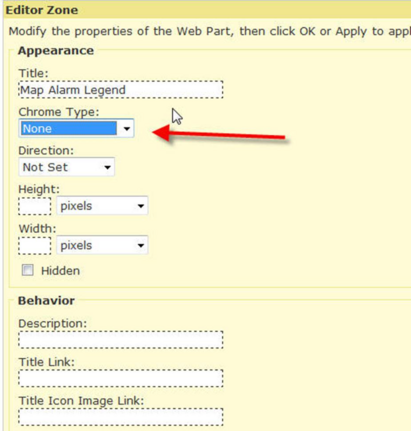Focus the Title Link text field
The height and width of the screenshot is (431, 411).
tap(121, 378)
